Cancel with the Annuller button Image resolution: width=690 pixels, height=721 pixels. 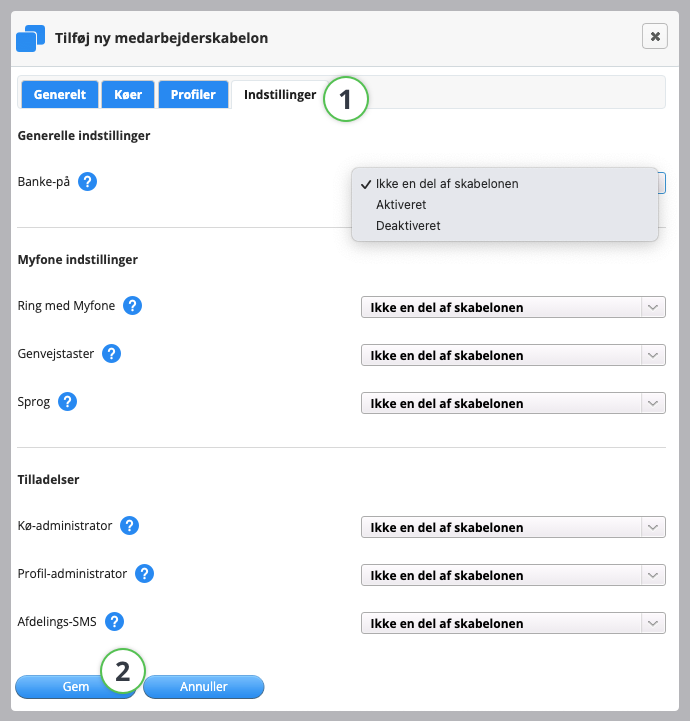pos(204,687)
